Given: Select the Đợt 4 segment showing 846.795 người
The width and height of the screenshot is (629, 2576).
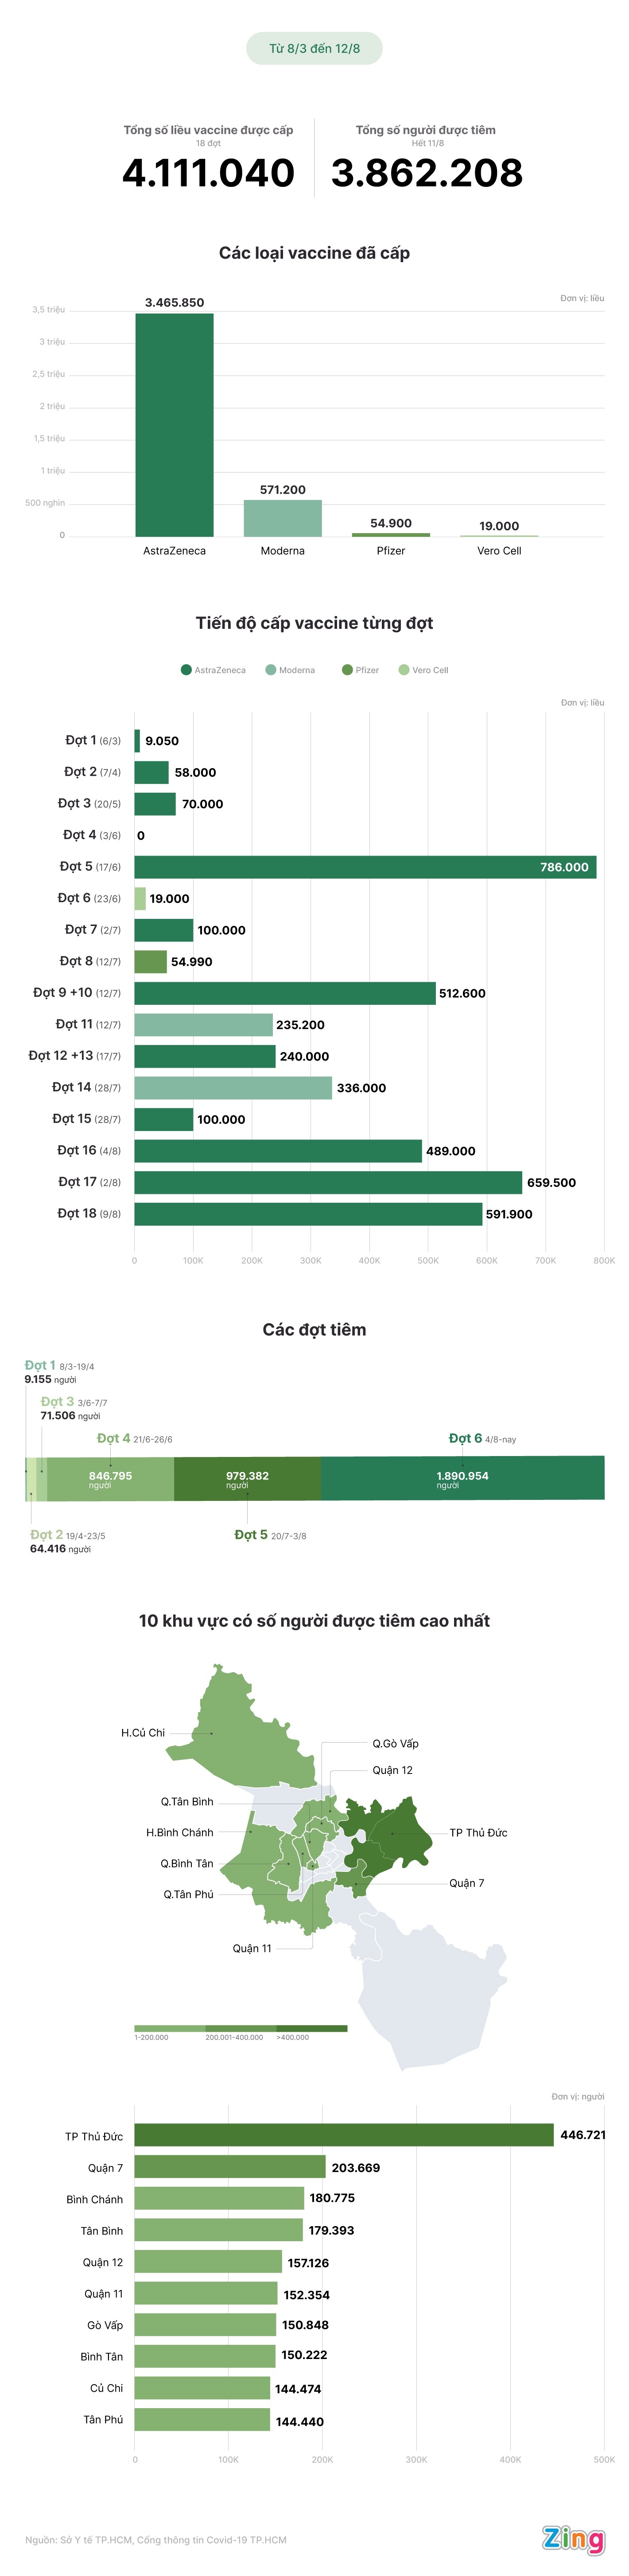Looking at the screenshot, I should (x=110, y=1478).
